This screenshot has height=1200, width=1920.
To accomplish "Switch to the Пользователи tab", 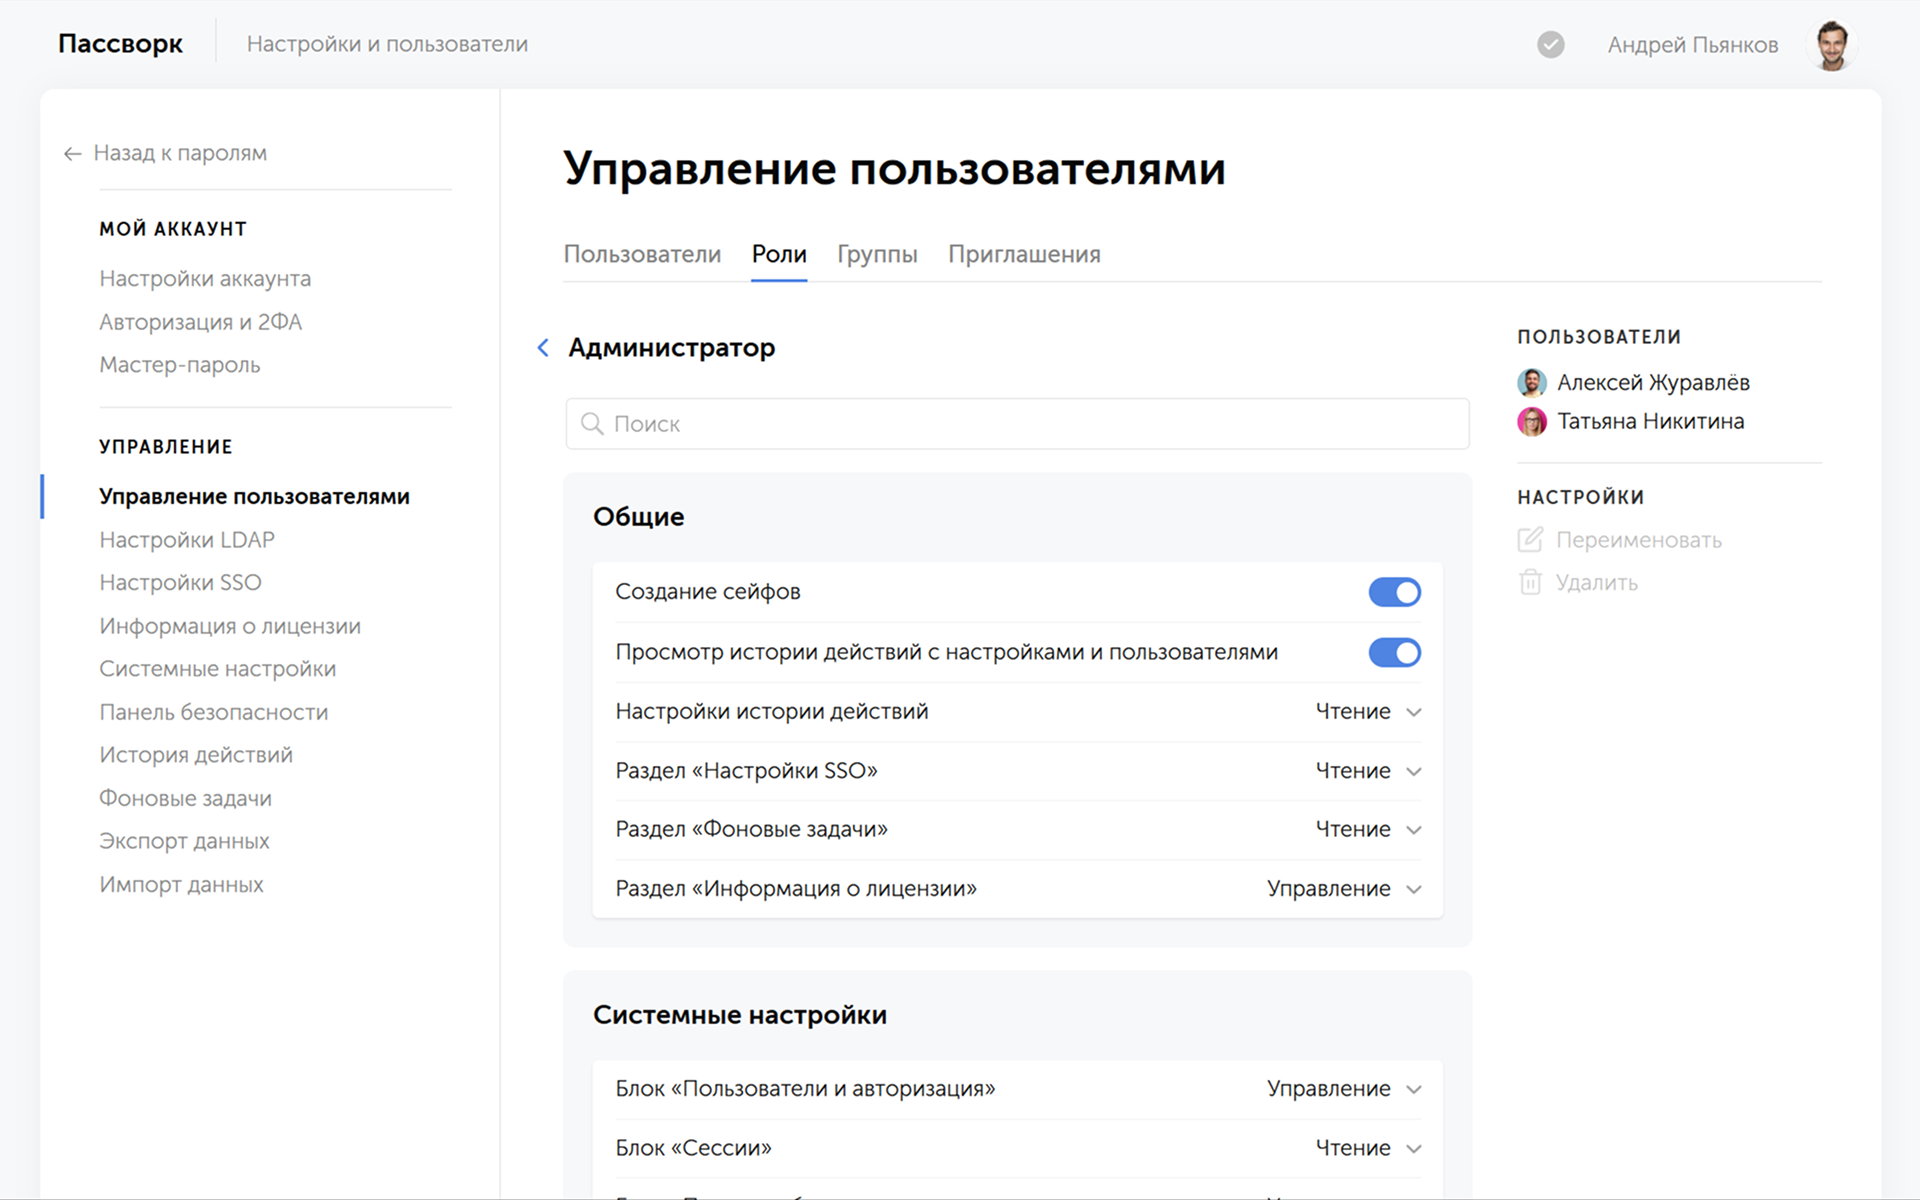I will click(x=642, y=255).
